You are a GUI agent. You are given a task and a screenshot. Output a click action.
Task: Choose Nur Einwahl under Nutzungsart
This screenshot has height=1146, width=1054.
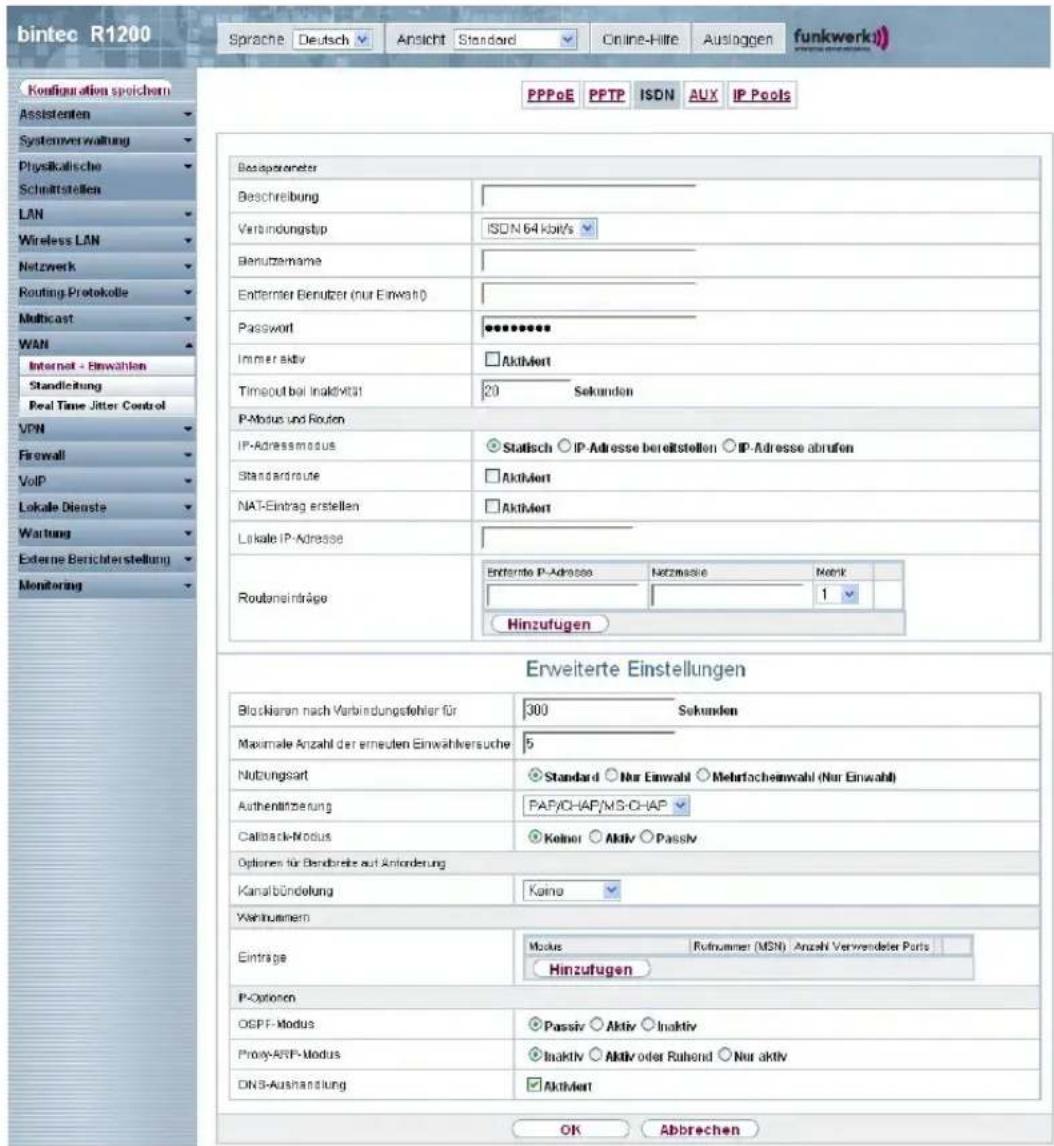pos(611,775)
